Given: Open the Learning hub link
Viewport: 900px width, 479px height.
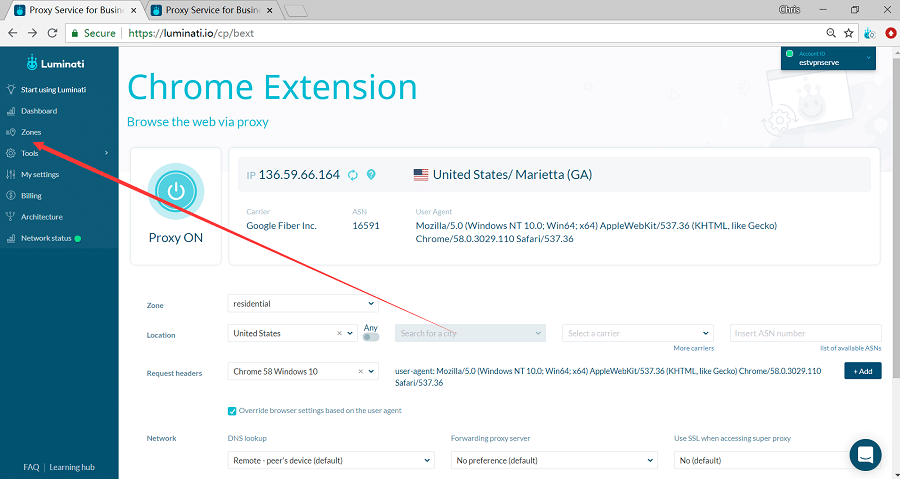Looking at the screenshot, I should (x=72, y=467).
